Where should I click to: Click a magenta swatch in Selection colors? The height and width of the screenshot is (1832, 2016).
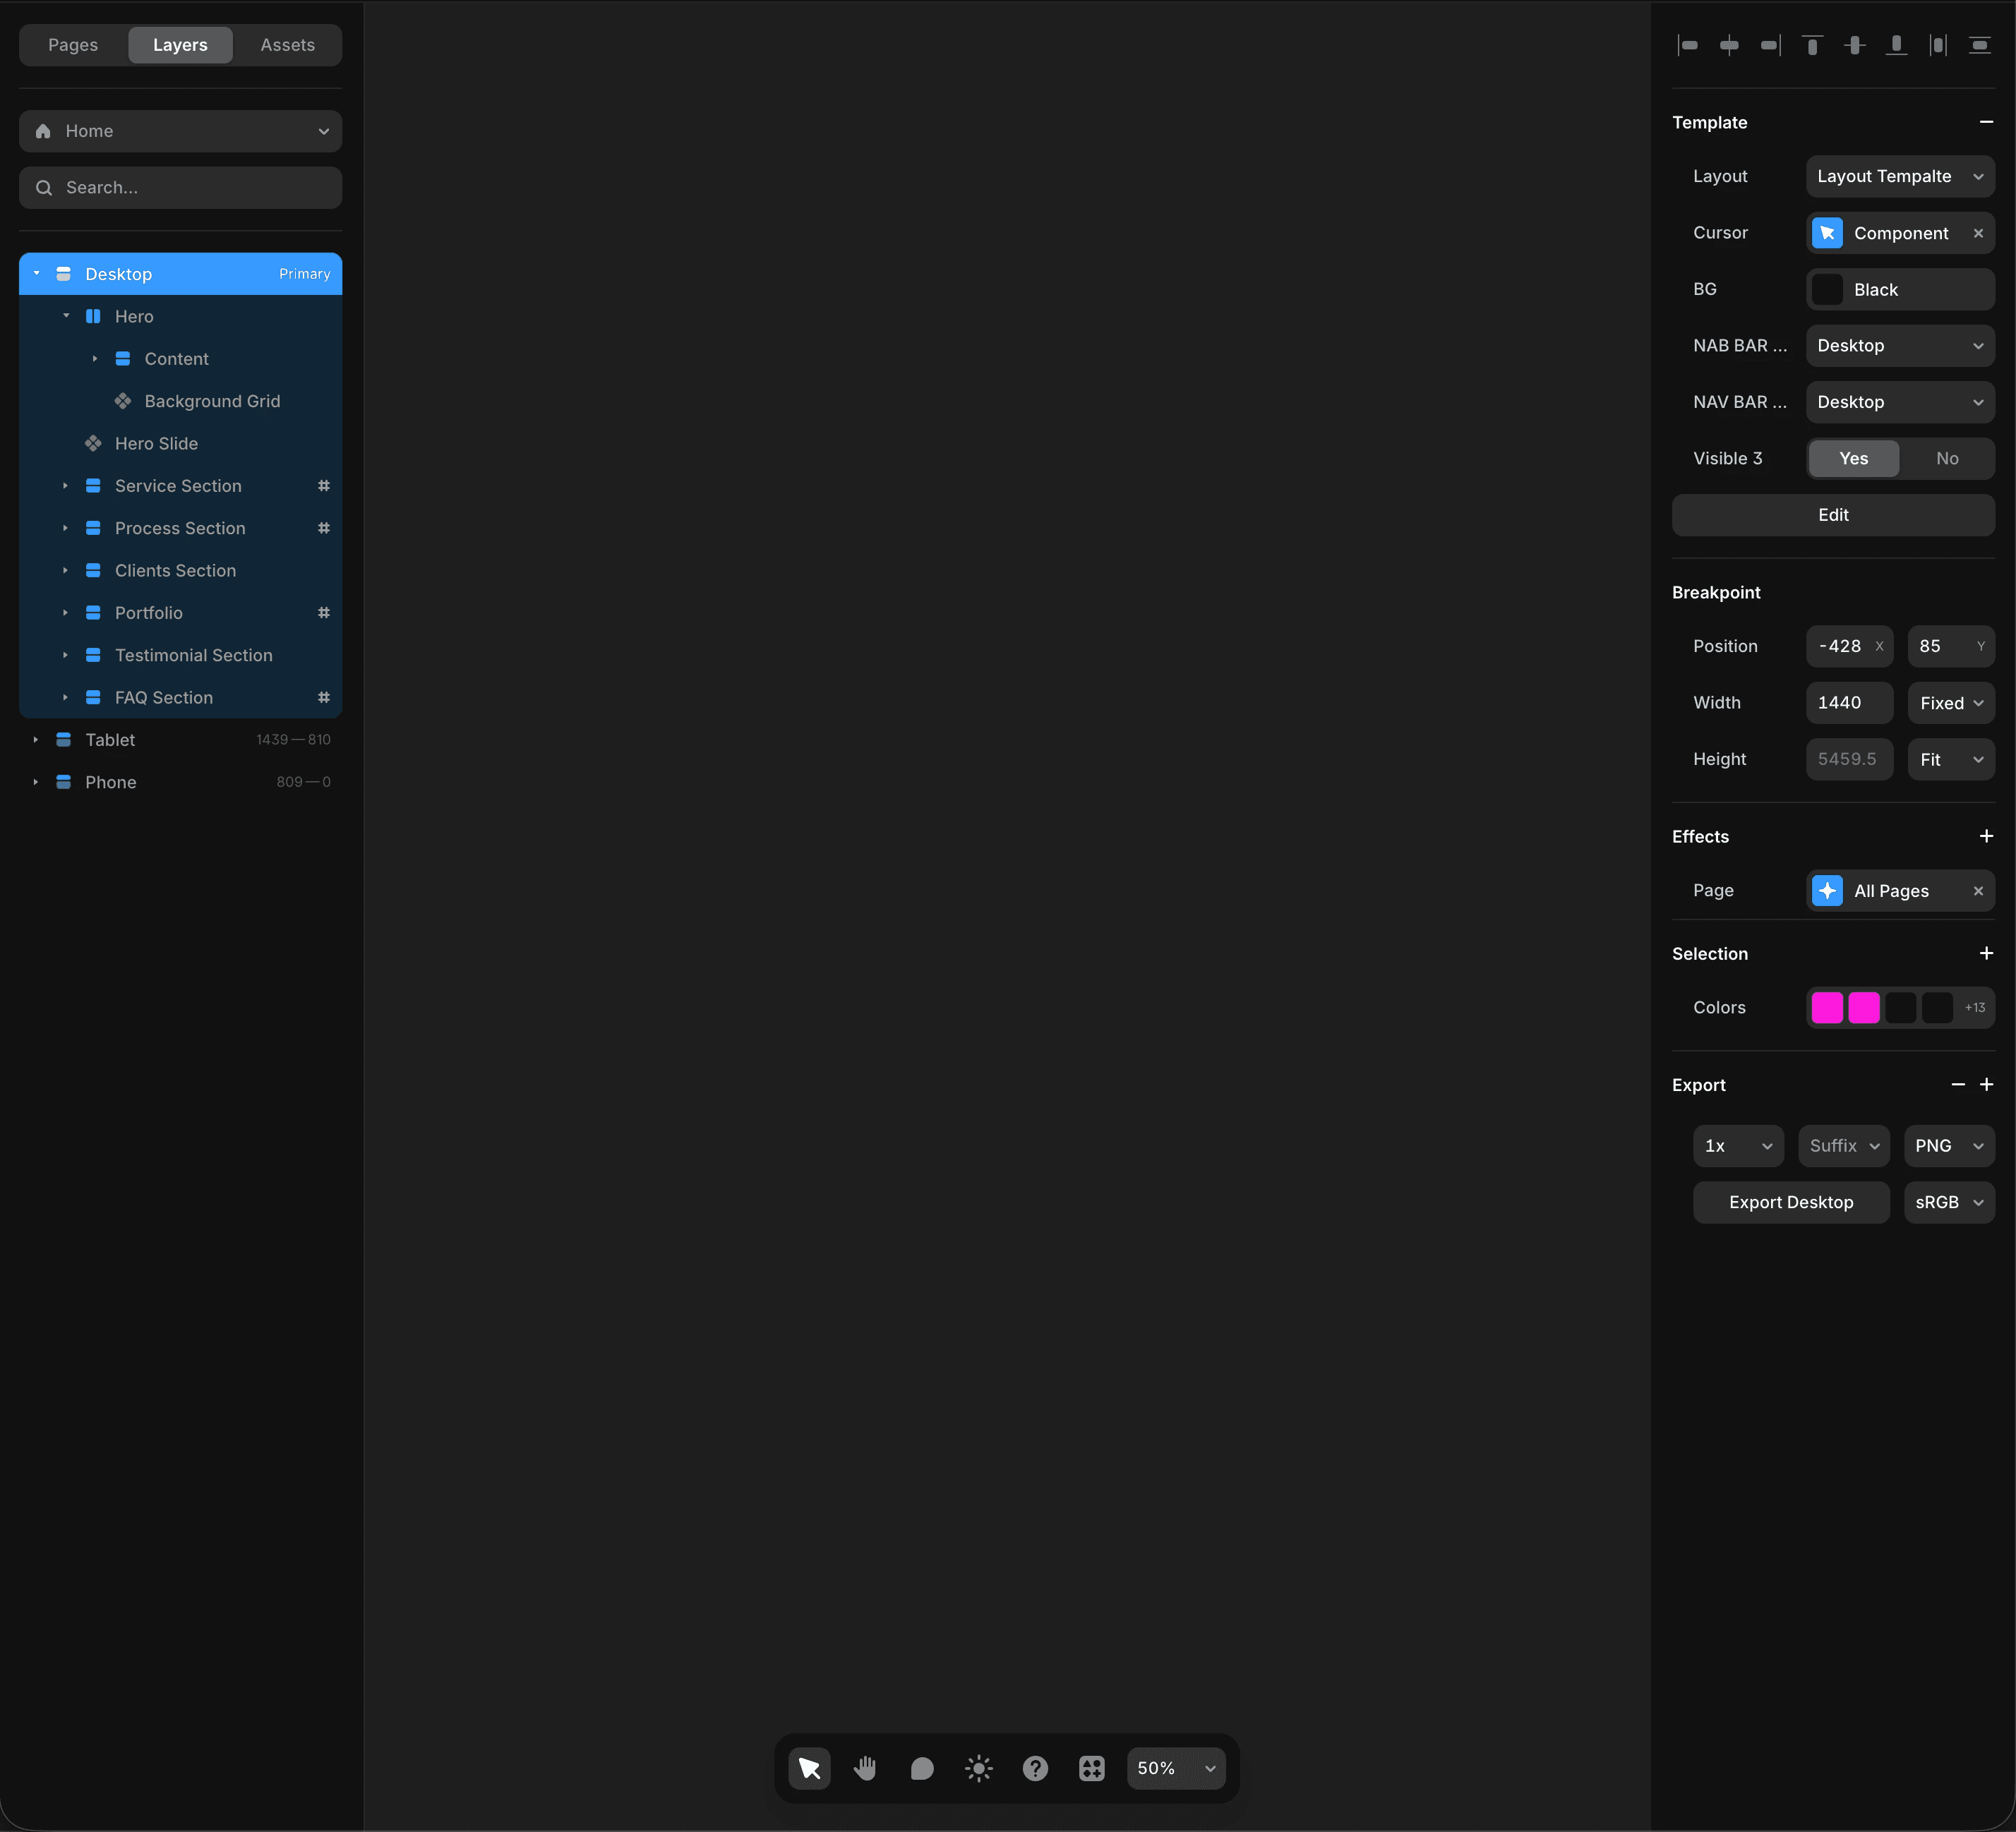1827,1007
